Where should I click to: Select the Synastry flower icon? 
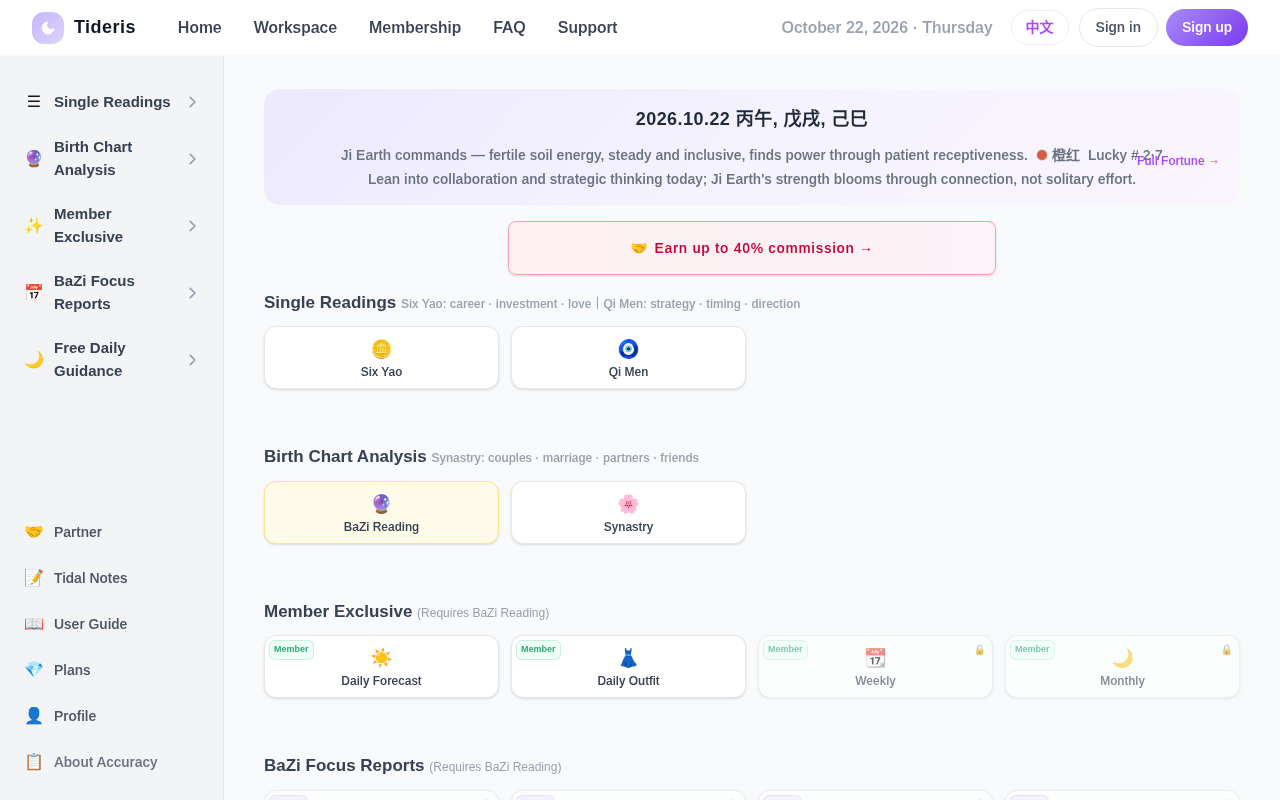[x=628, y=504]
